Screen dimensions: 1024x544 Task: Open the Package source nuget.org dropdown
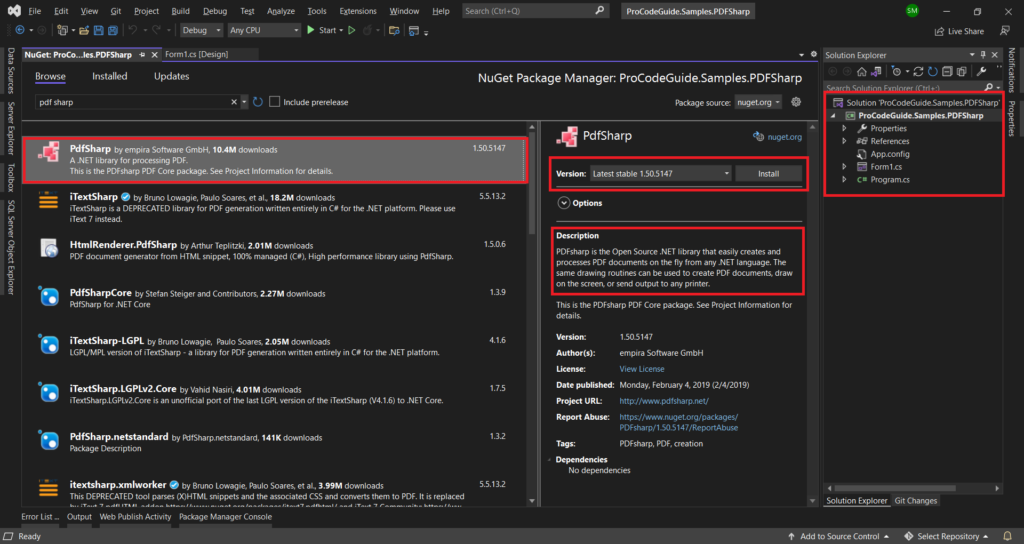click(758, 103)
